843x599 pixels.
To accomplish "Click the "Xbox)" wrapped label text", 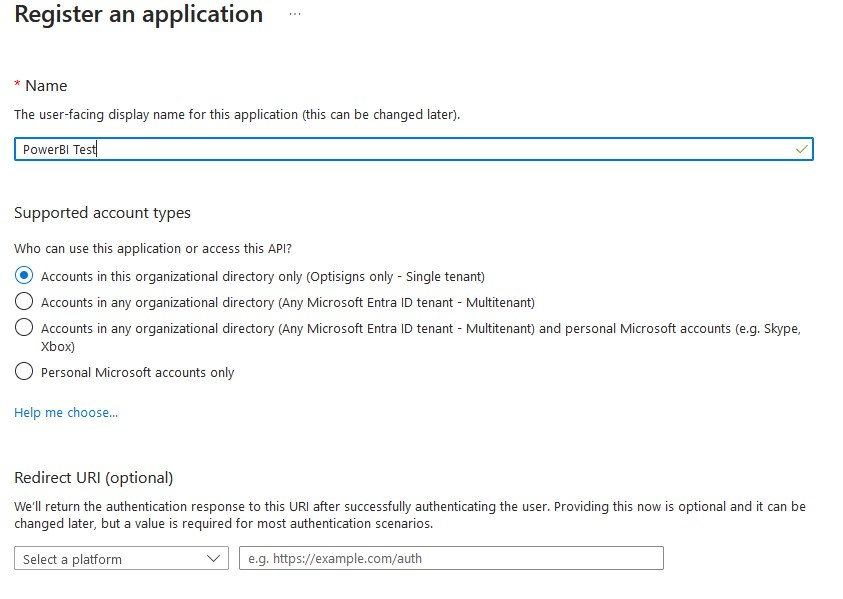I will click(x=58, y=346).
